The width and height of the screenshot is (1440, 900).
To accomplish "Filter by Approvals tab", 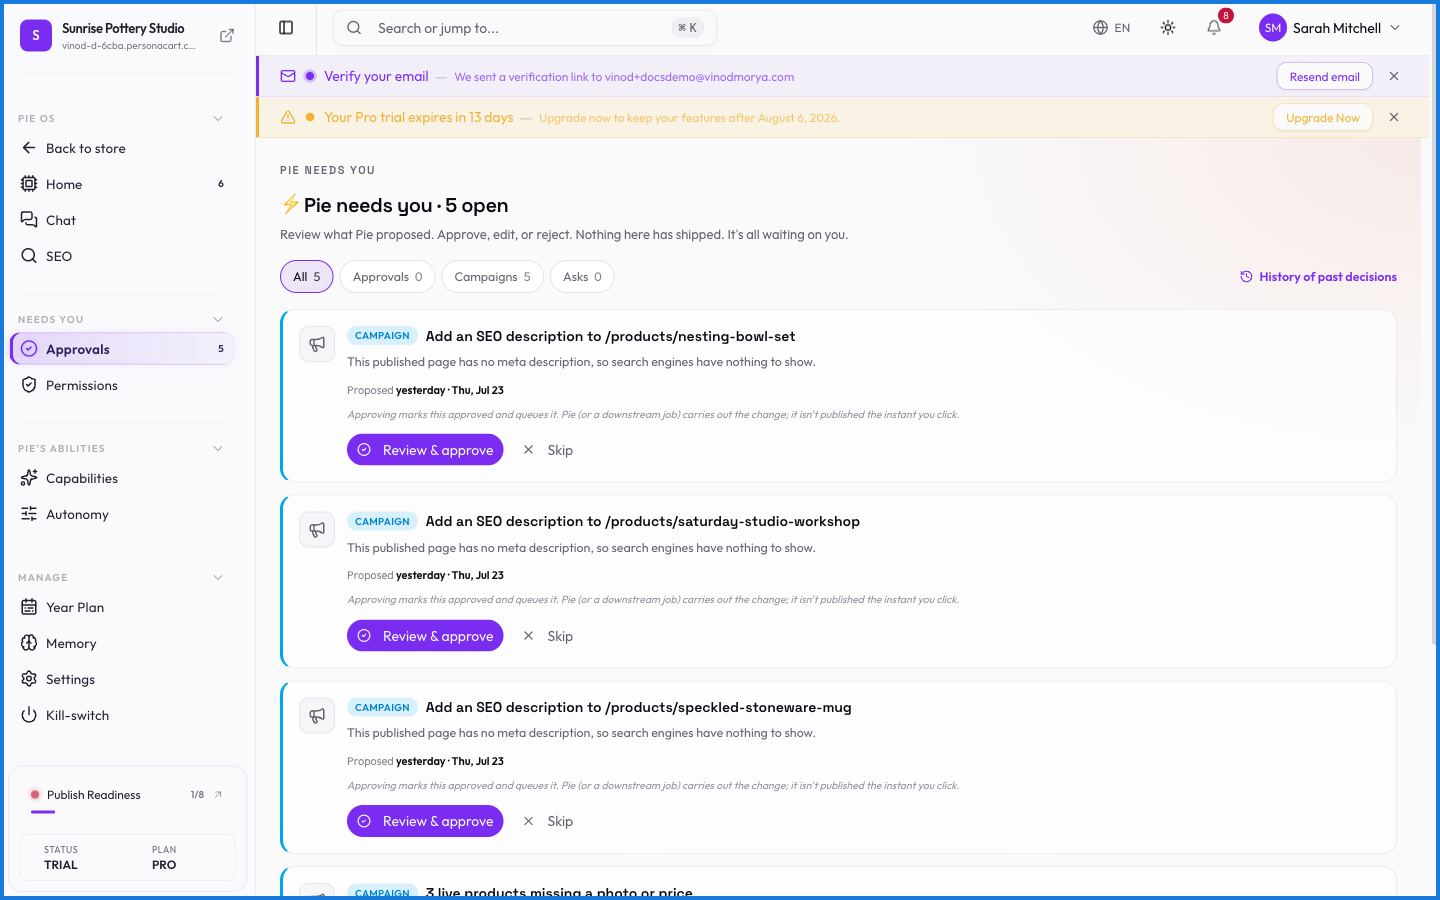I will [x=388, y=277].
